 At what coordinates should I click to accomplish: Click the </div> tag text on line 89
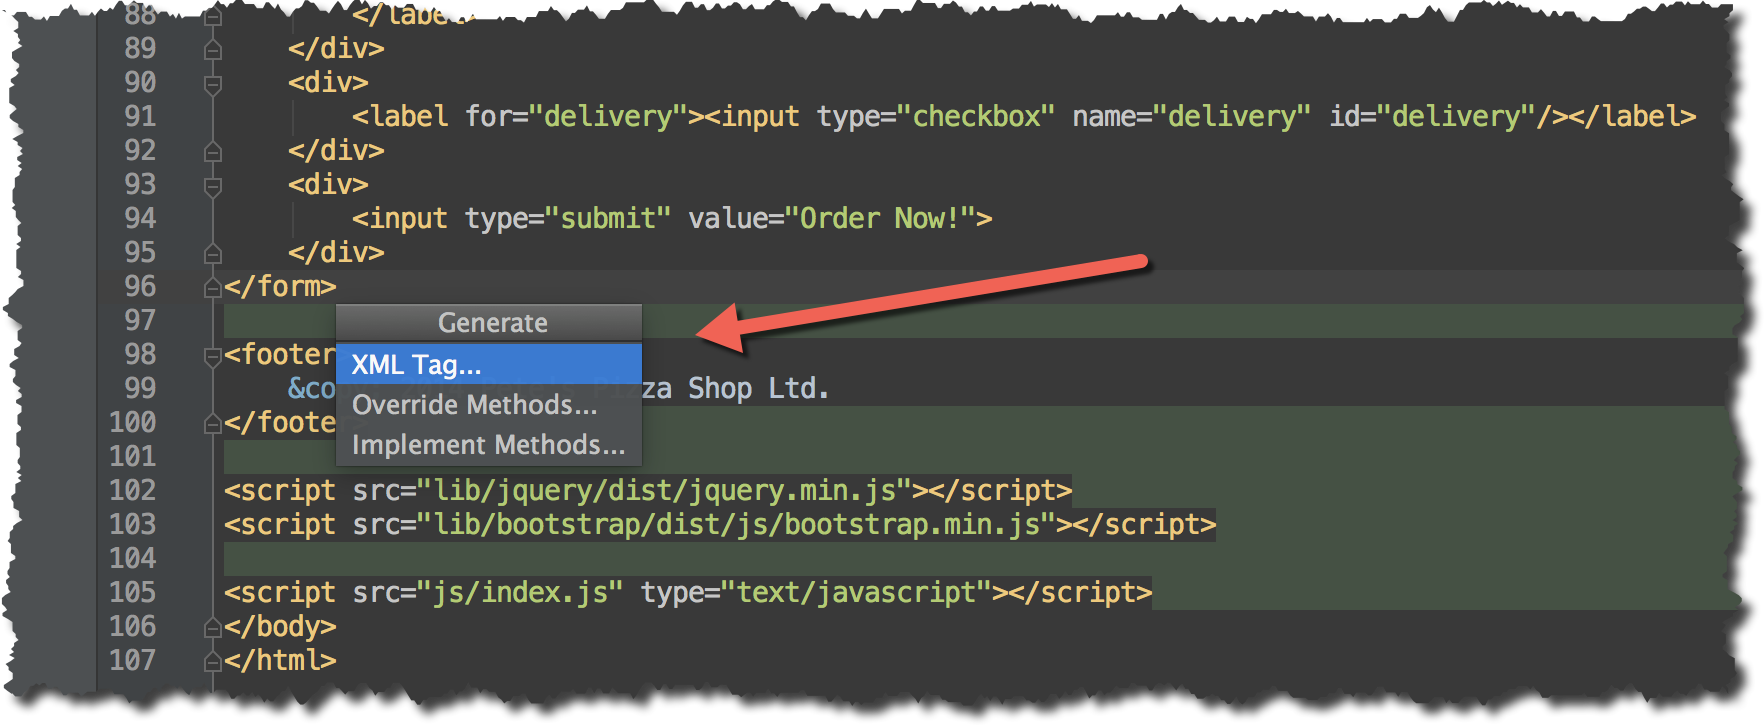pos(336,48)
